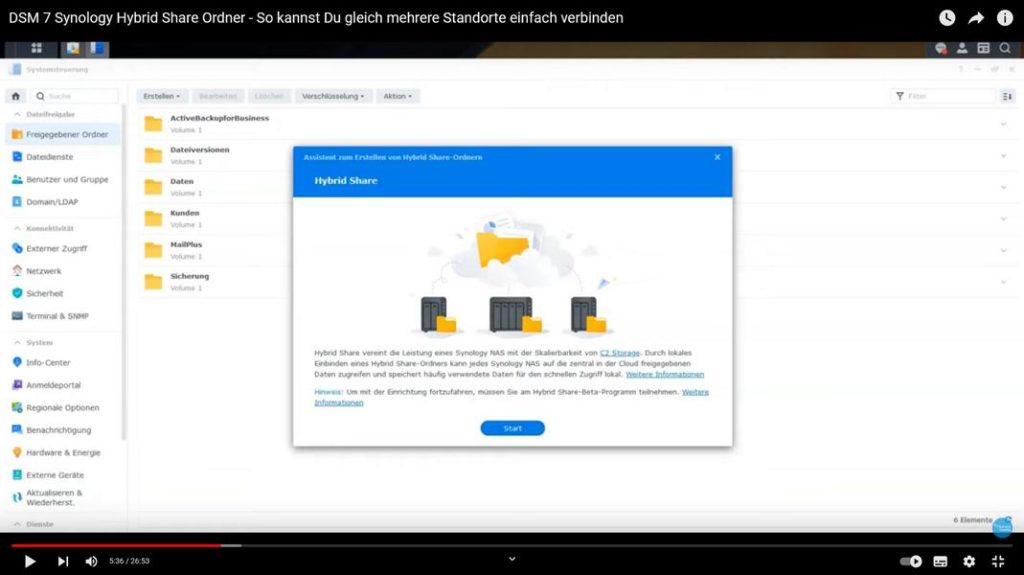Open the DSM main menu grid icon
1024x575 pixels.
37,48
